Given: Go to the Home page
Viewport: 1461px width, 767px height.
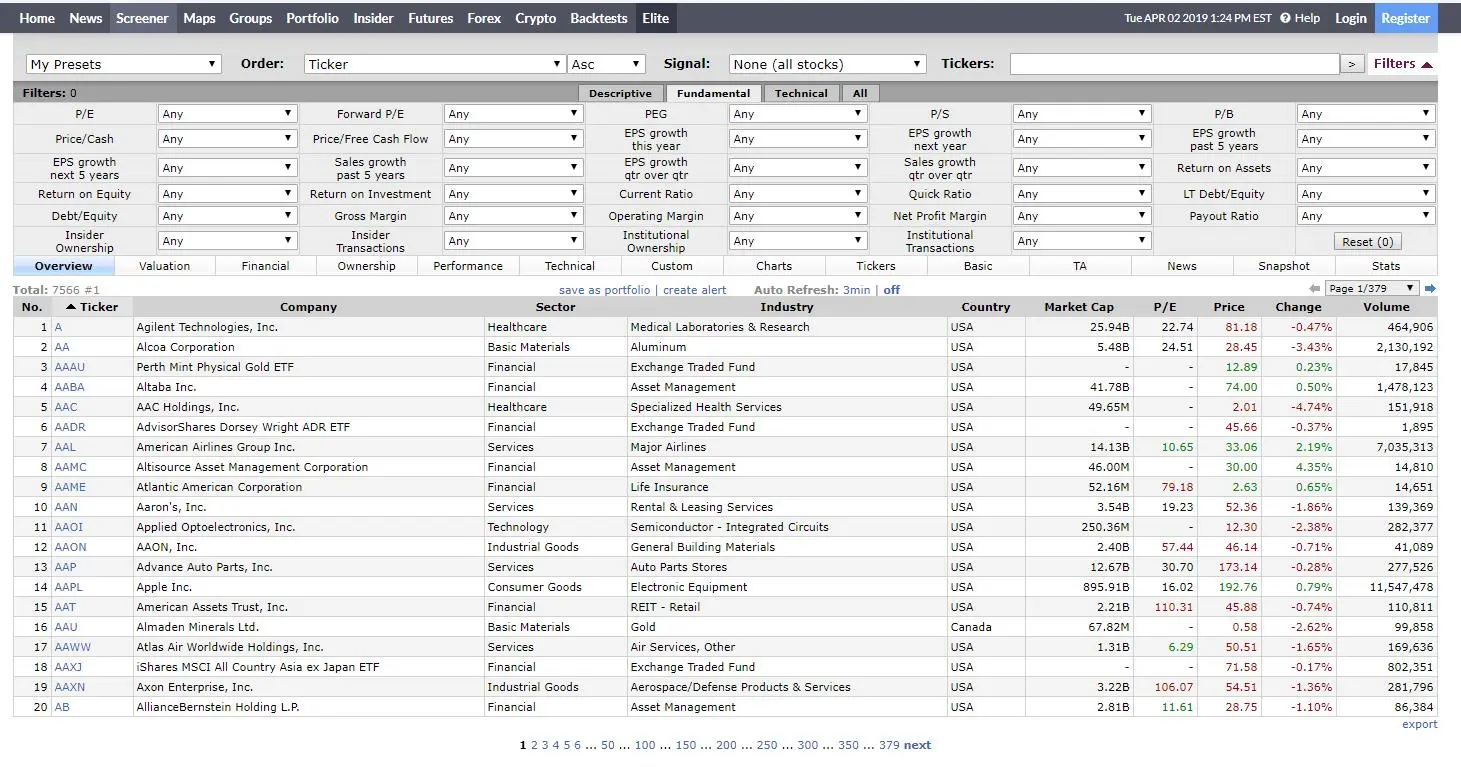Looking at the screenshot, I should (37, 18).
